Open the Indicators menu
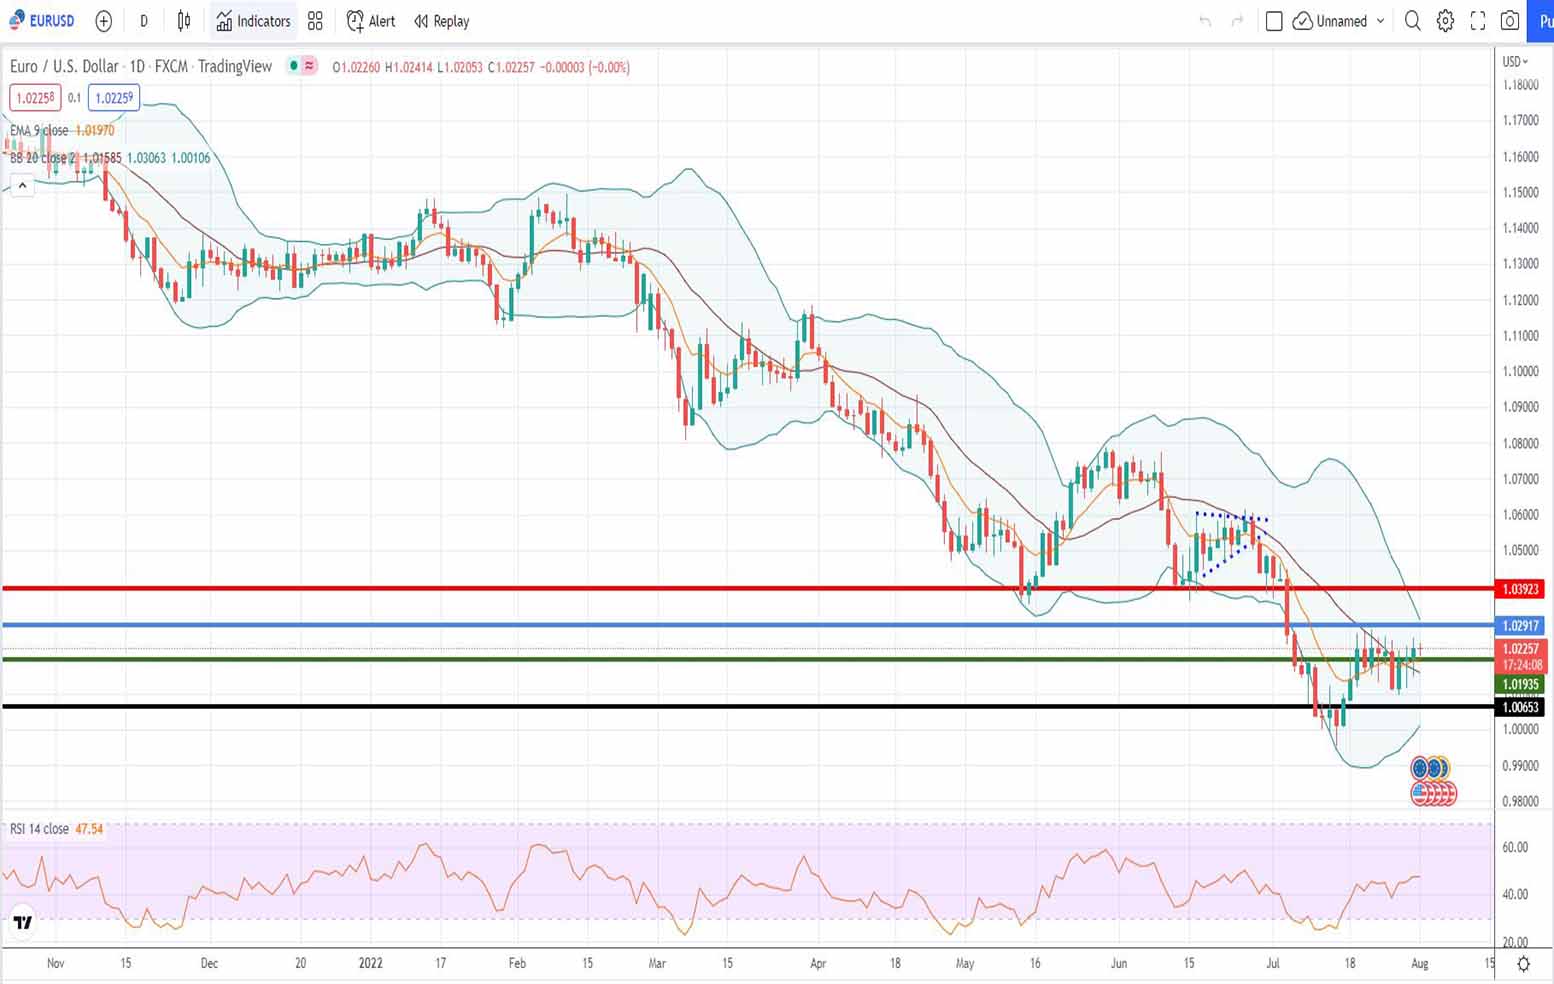Screen dimensions: 1554x984 pos(254,21)
